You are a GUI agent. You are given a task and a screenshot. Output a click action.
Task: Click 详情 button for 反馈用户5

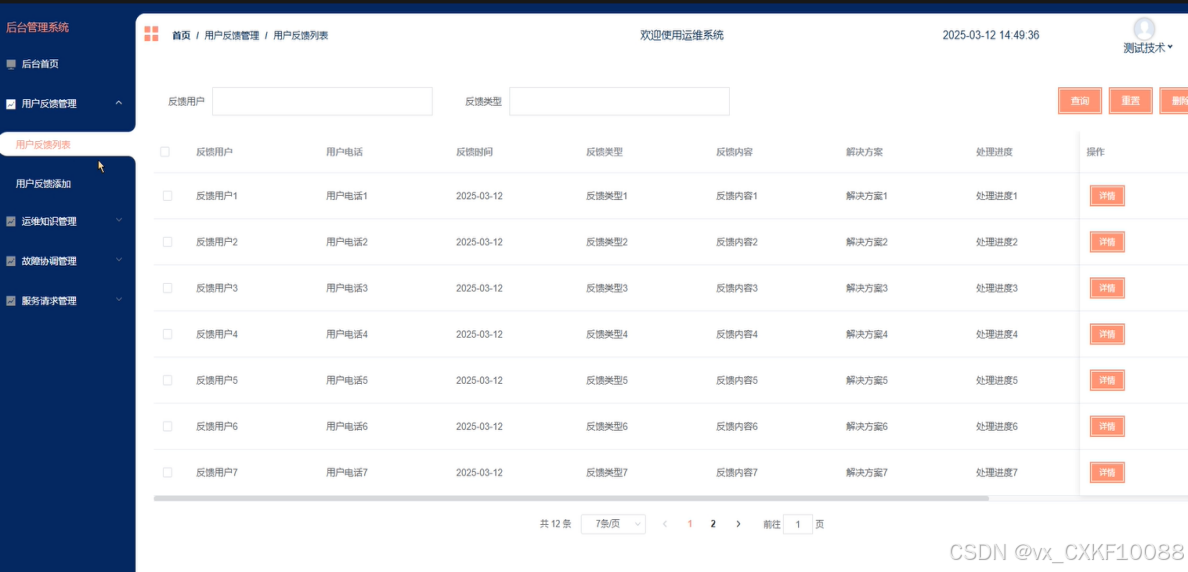pyautogui.click(x=1107, y=380)
